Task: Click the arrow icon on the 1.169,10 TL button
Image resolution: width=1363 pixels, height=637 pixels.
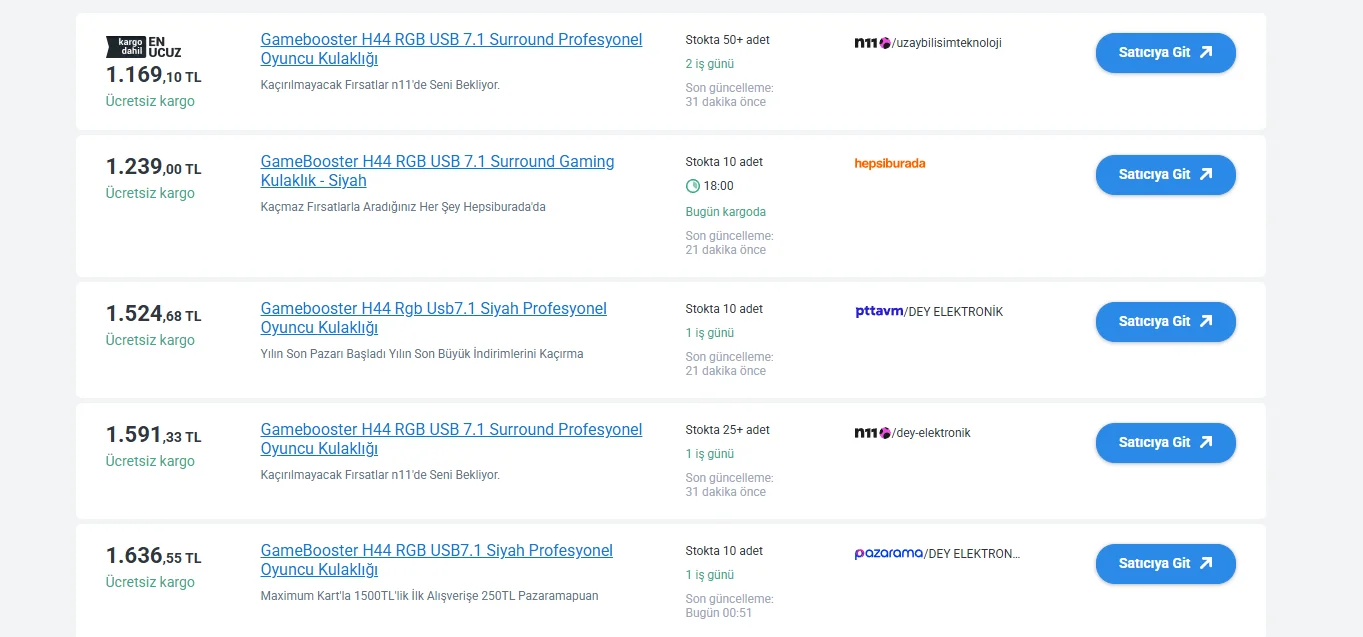Action: tap(1205, 52)
